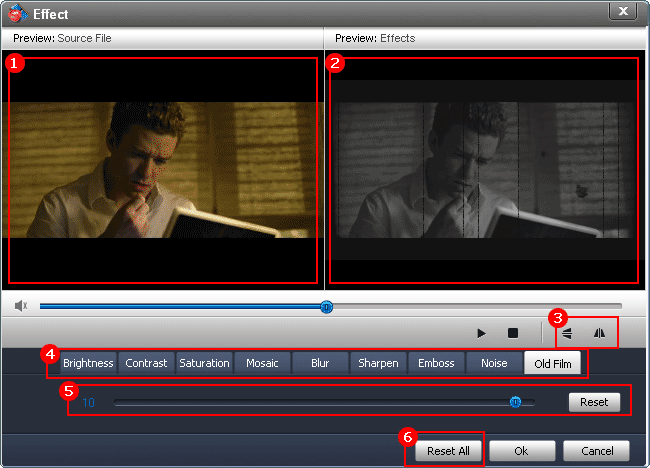The image size is (650, 468).
Task: Switch to the Saturation tab
Action: (x=204, y=363)
